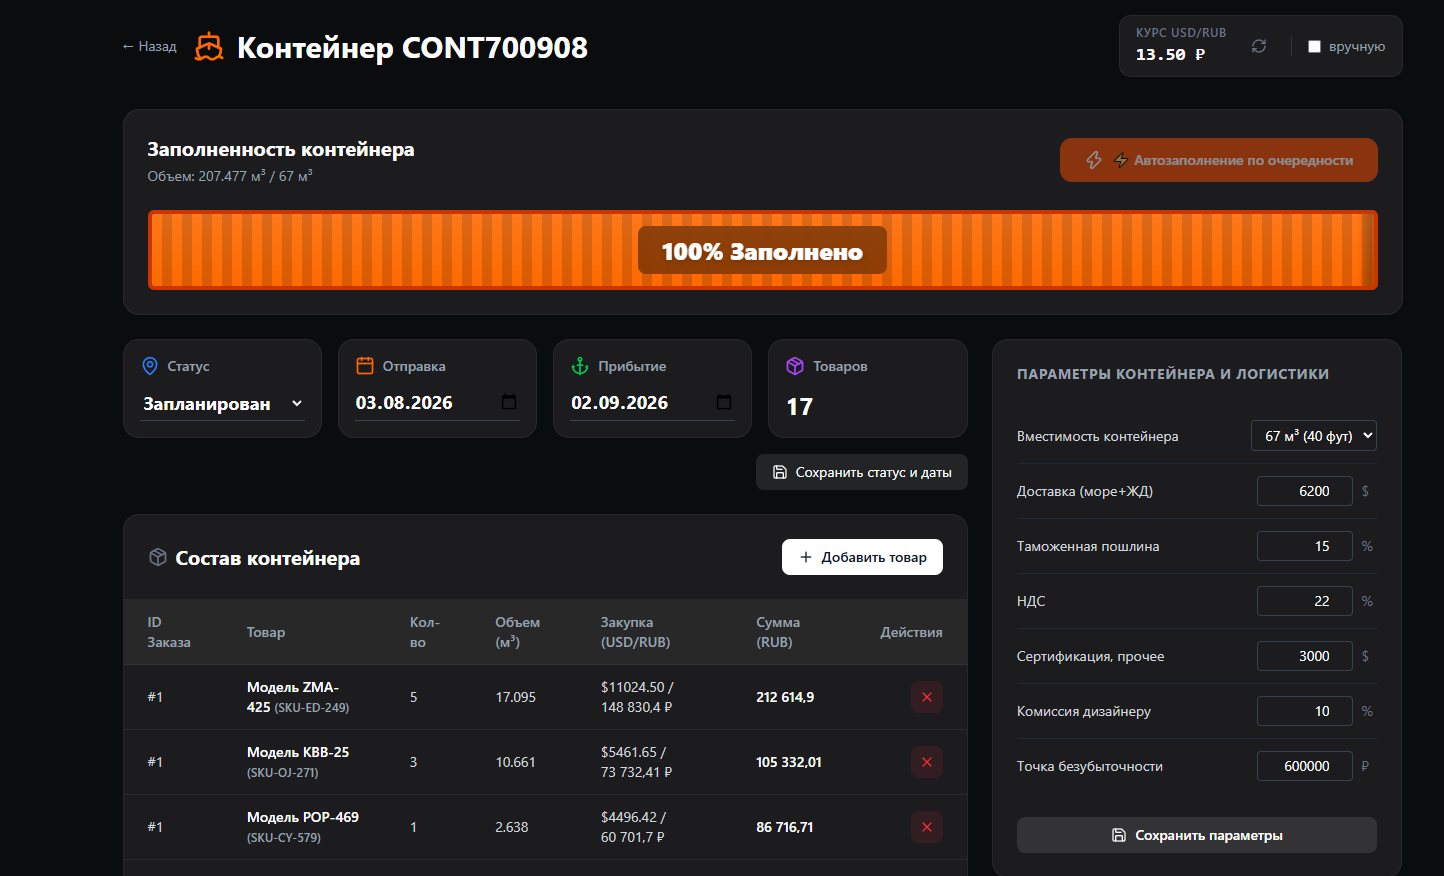This screenshot has height=876, width=1444.
Task: Click Добавить товар button
Action: pos(862,557)
